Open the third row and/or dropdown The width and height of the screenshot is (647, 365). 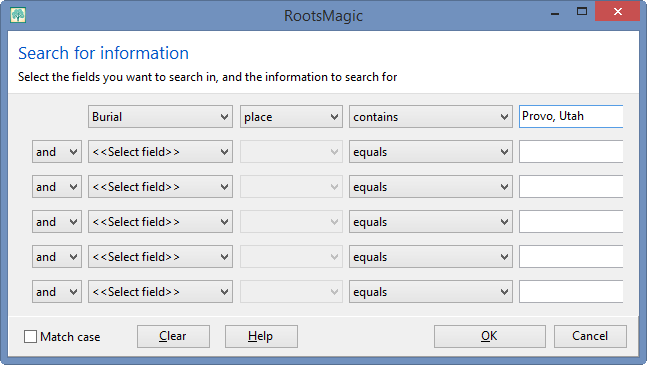pos(57,187)
